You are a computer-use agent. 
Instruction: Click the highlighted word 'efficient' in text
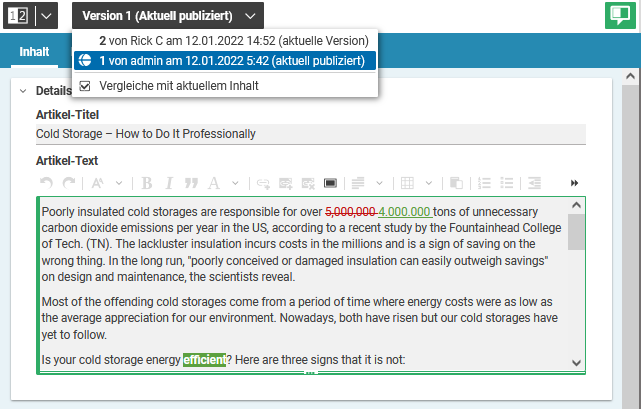point(203,360)
